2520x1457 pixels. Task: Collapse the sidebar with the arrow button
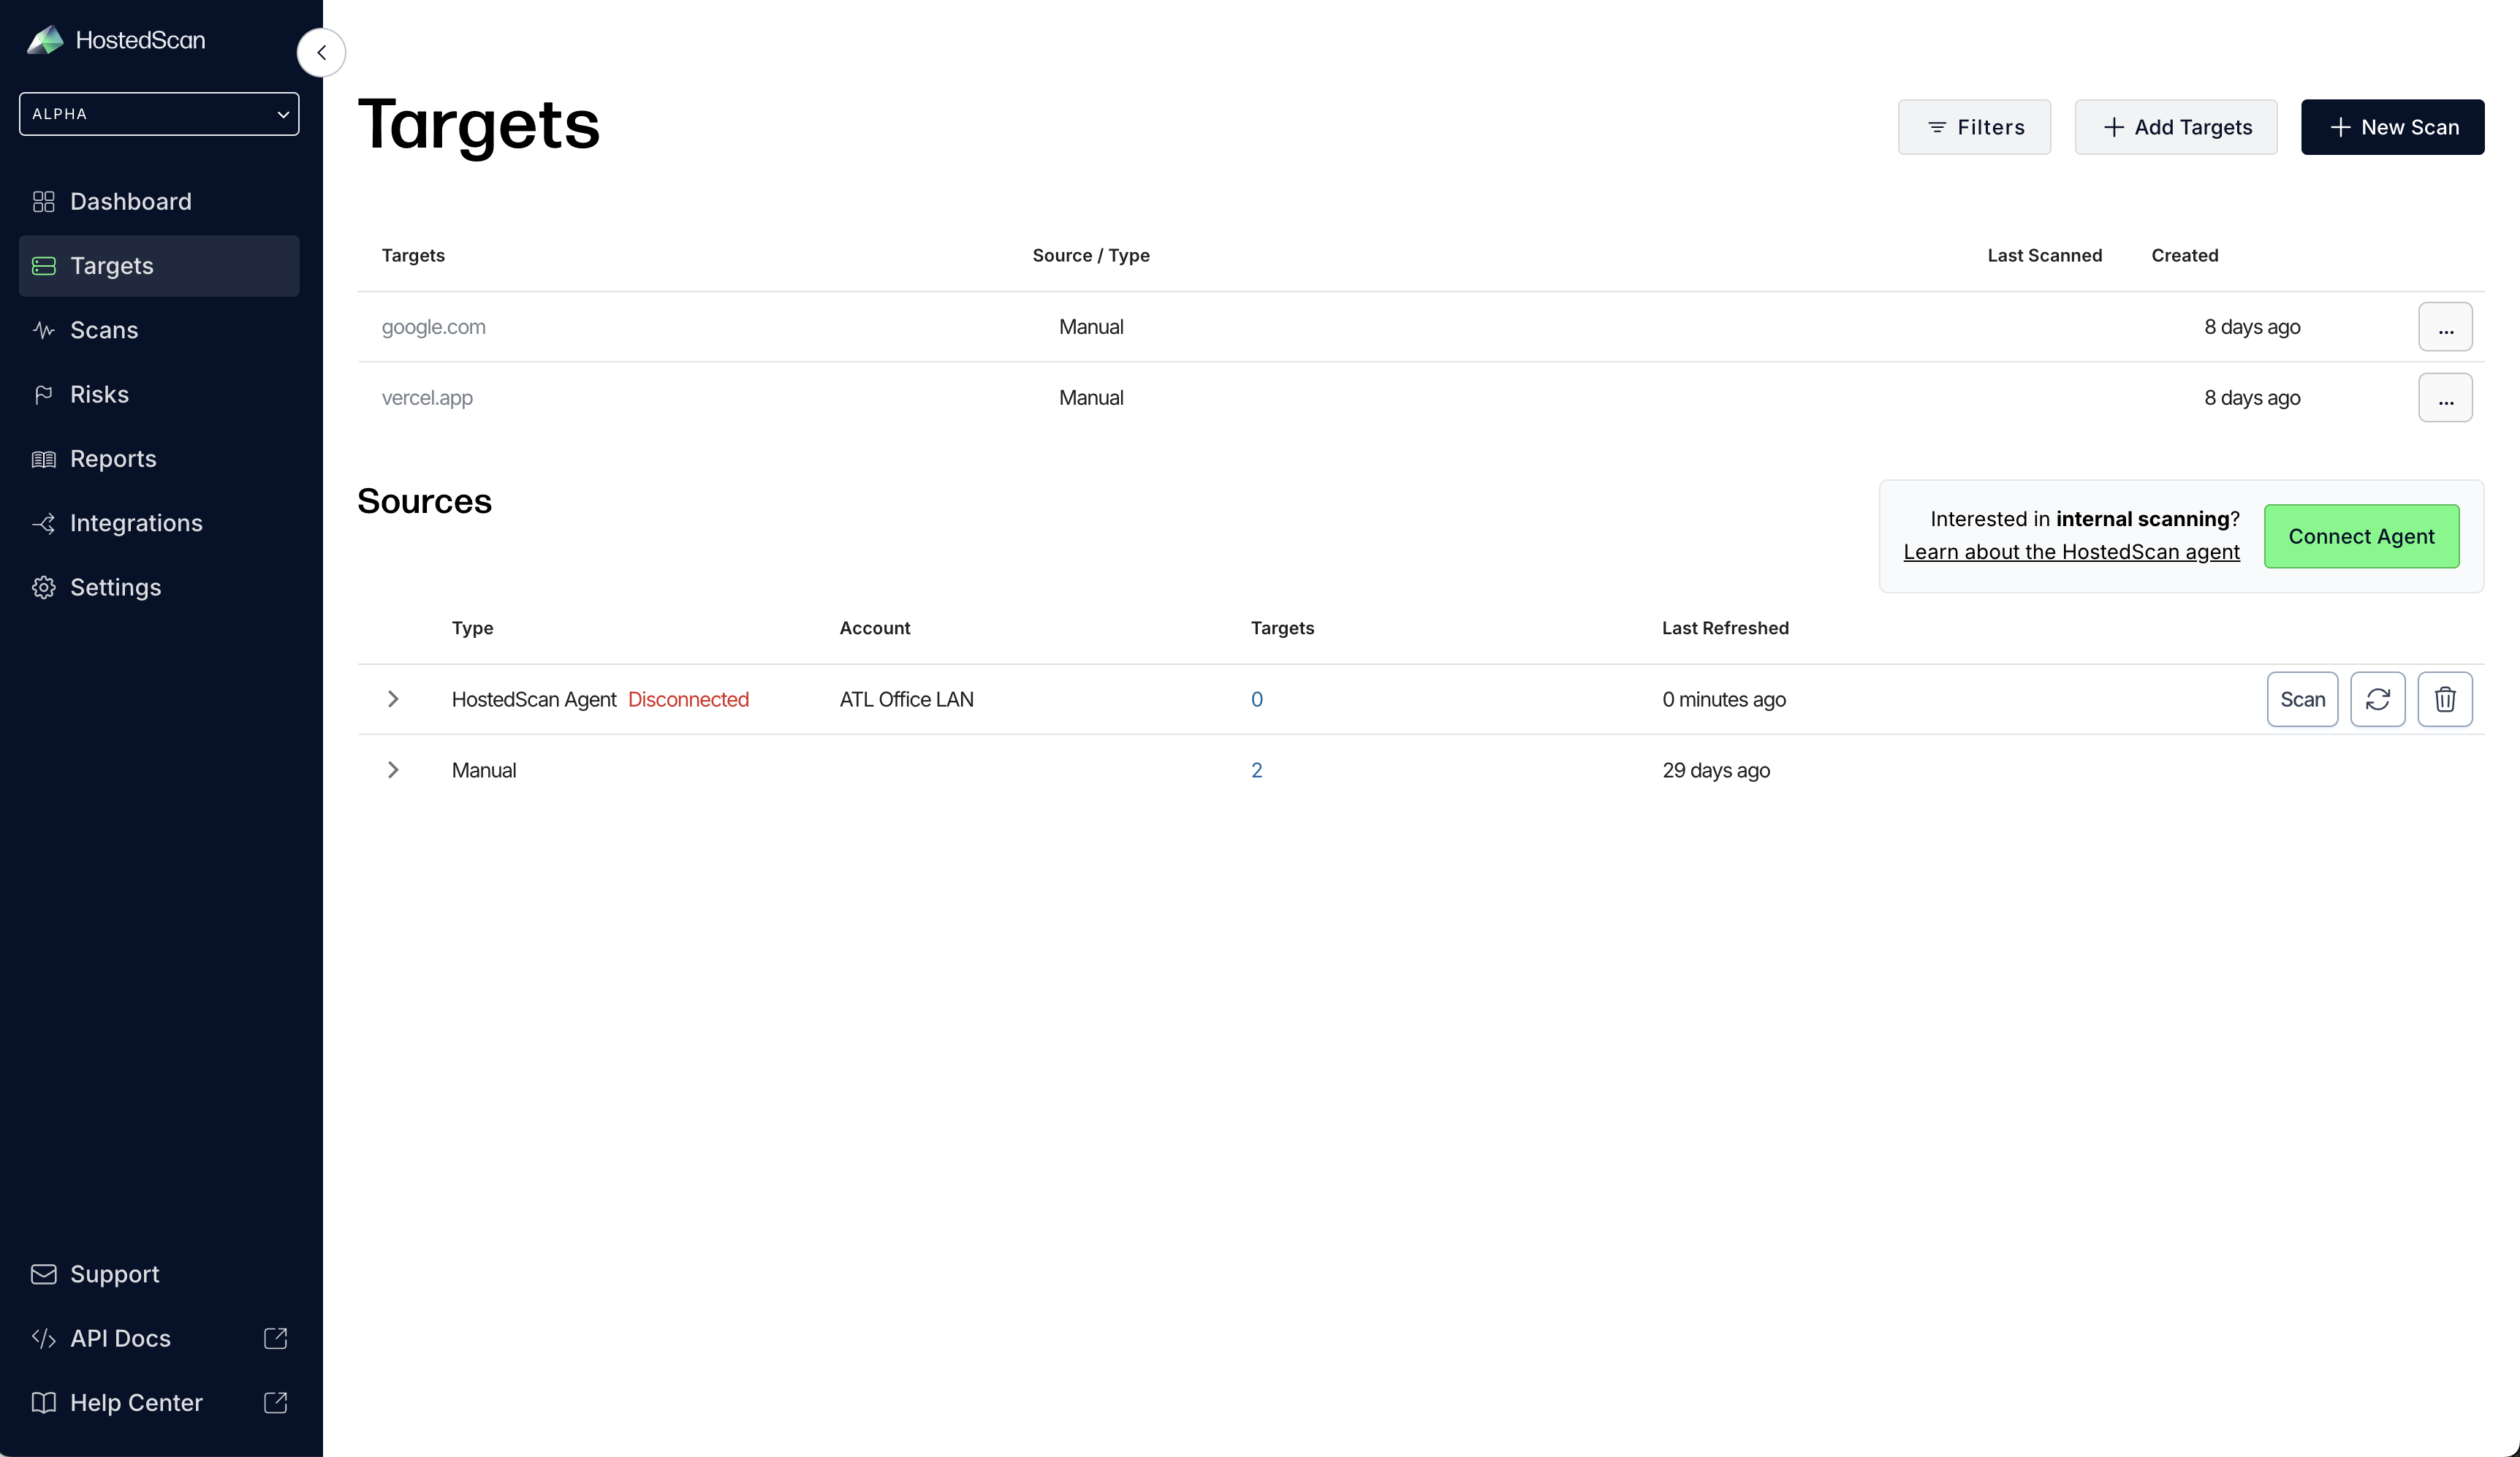[x=321, y=52]
